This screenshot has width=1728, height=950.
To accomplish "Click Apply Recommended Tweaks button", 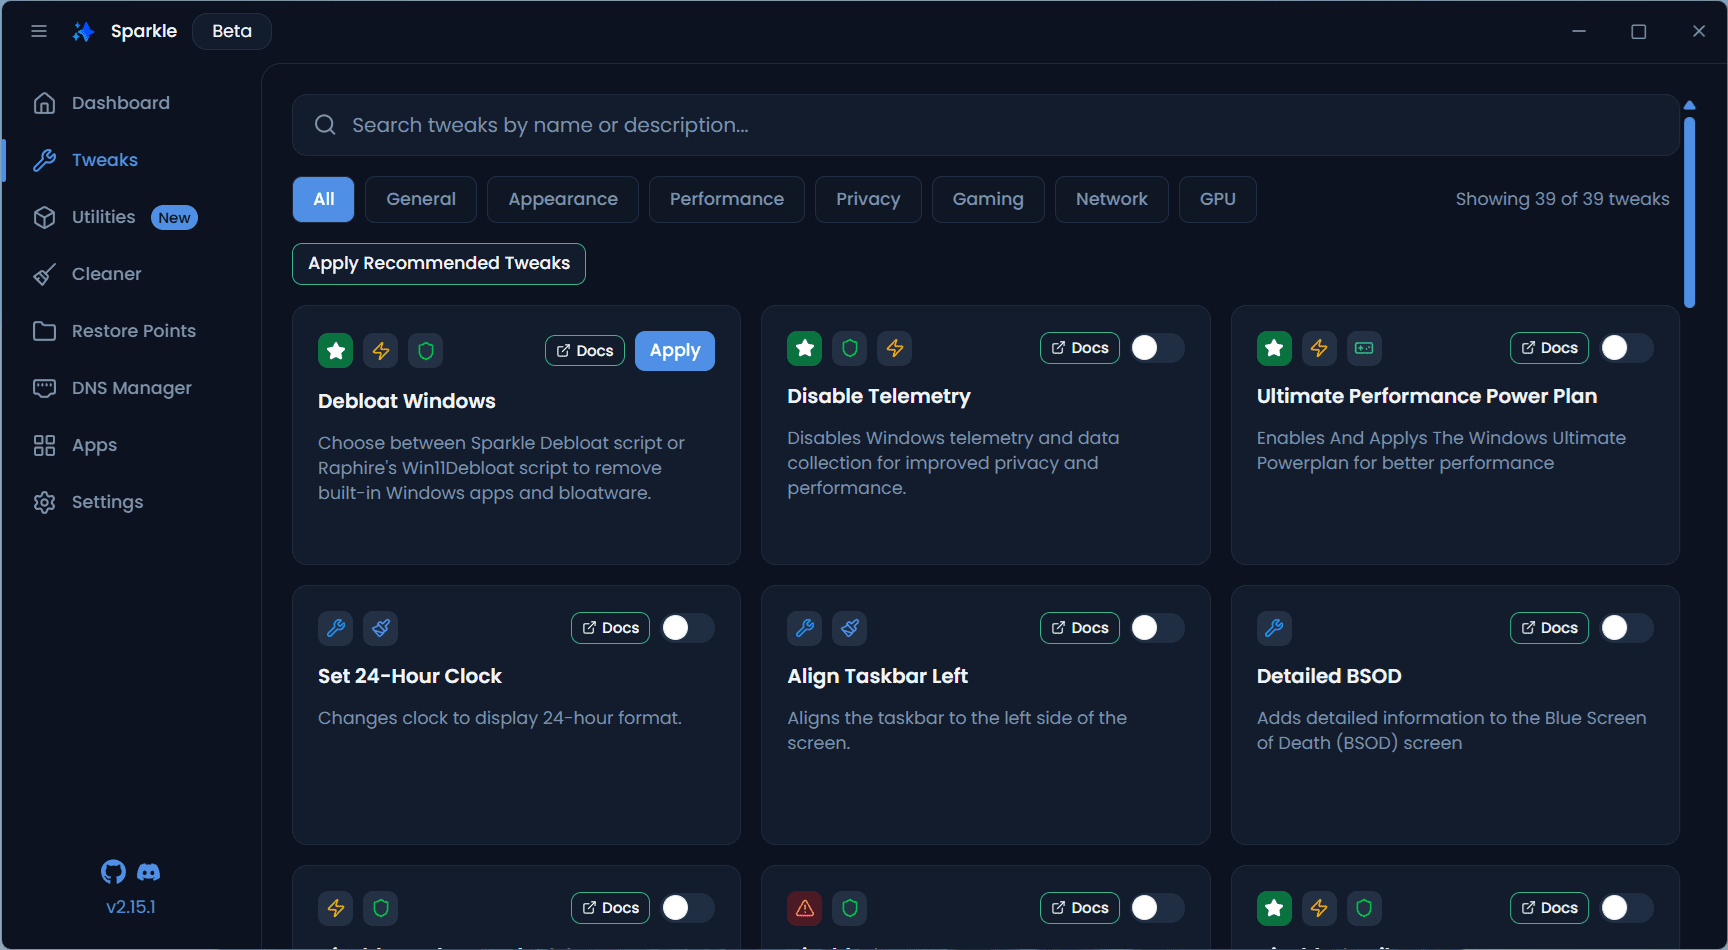I will (x=439, y=264).
